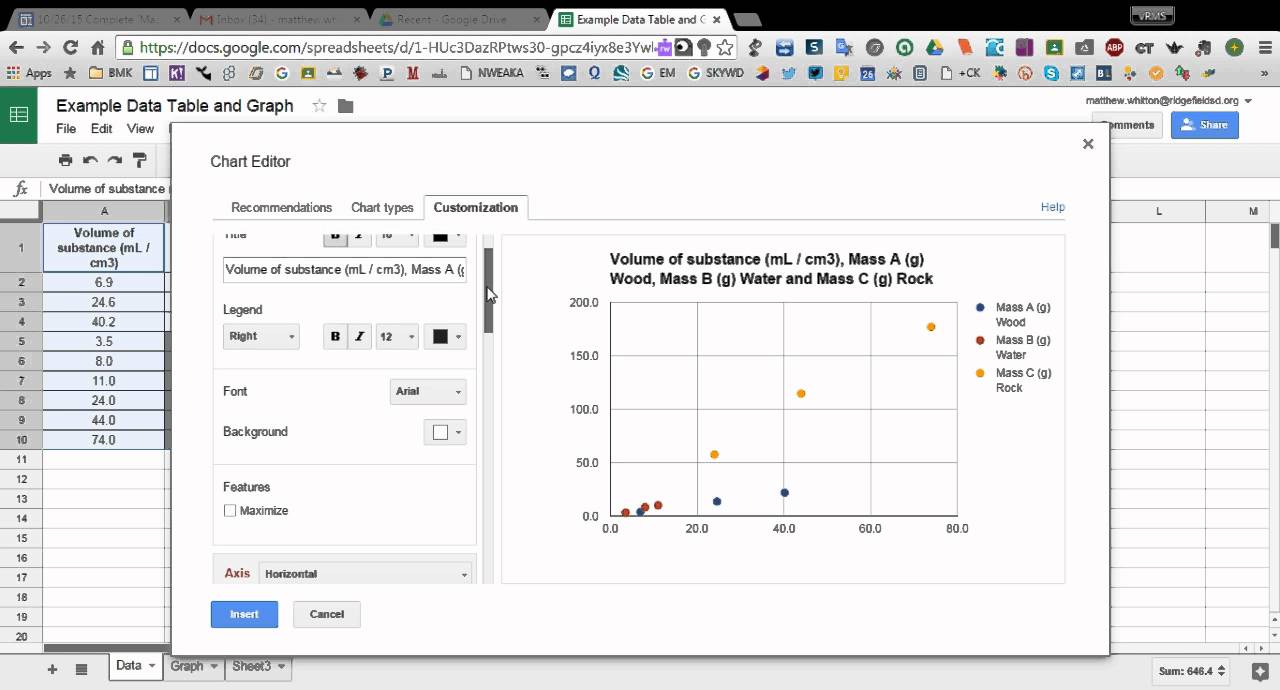The image size is (1280, 690).
Task: Reload the page with the refresh icon
Action: [70, 47]
